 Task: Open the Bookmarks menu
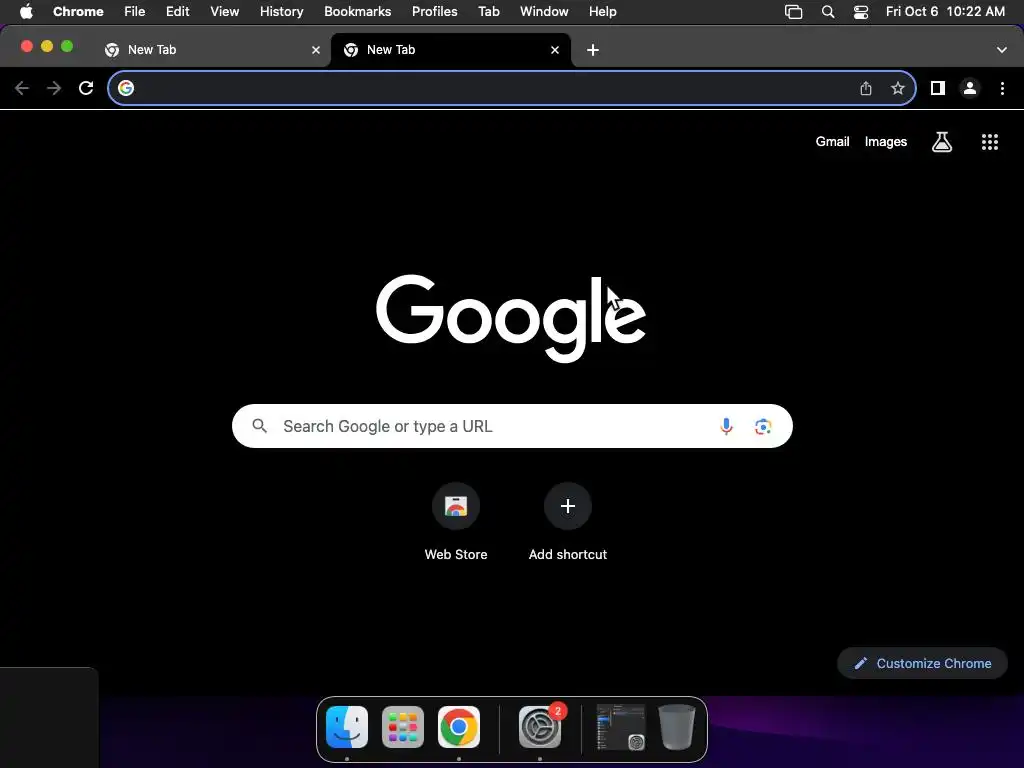[358, 12]
